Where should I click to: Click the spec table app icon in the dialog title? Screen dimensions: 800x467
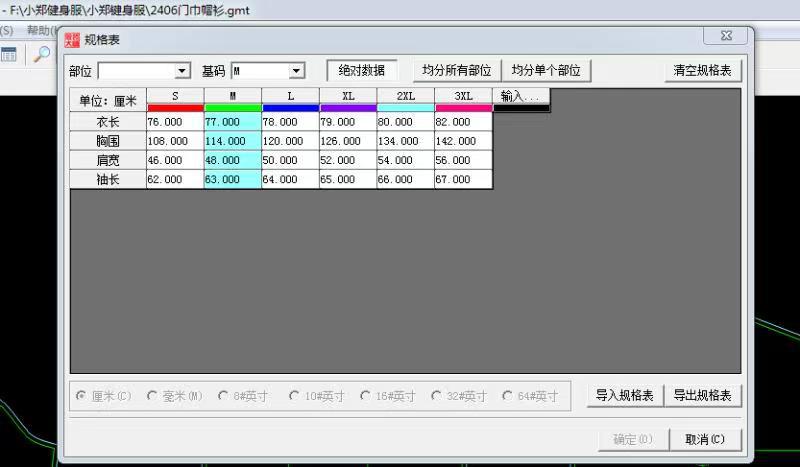pyautogui.click(x=72, y=40)
